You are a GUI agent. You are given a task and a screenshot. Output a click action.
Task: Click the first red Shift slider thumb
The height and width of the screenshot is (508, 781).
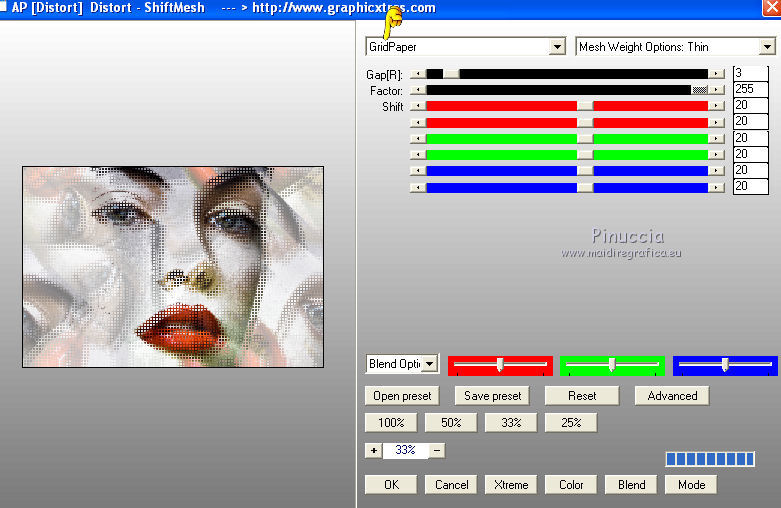click(585, 106)
